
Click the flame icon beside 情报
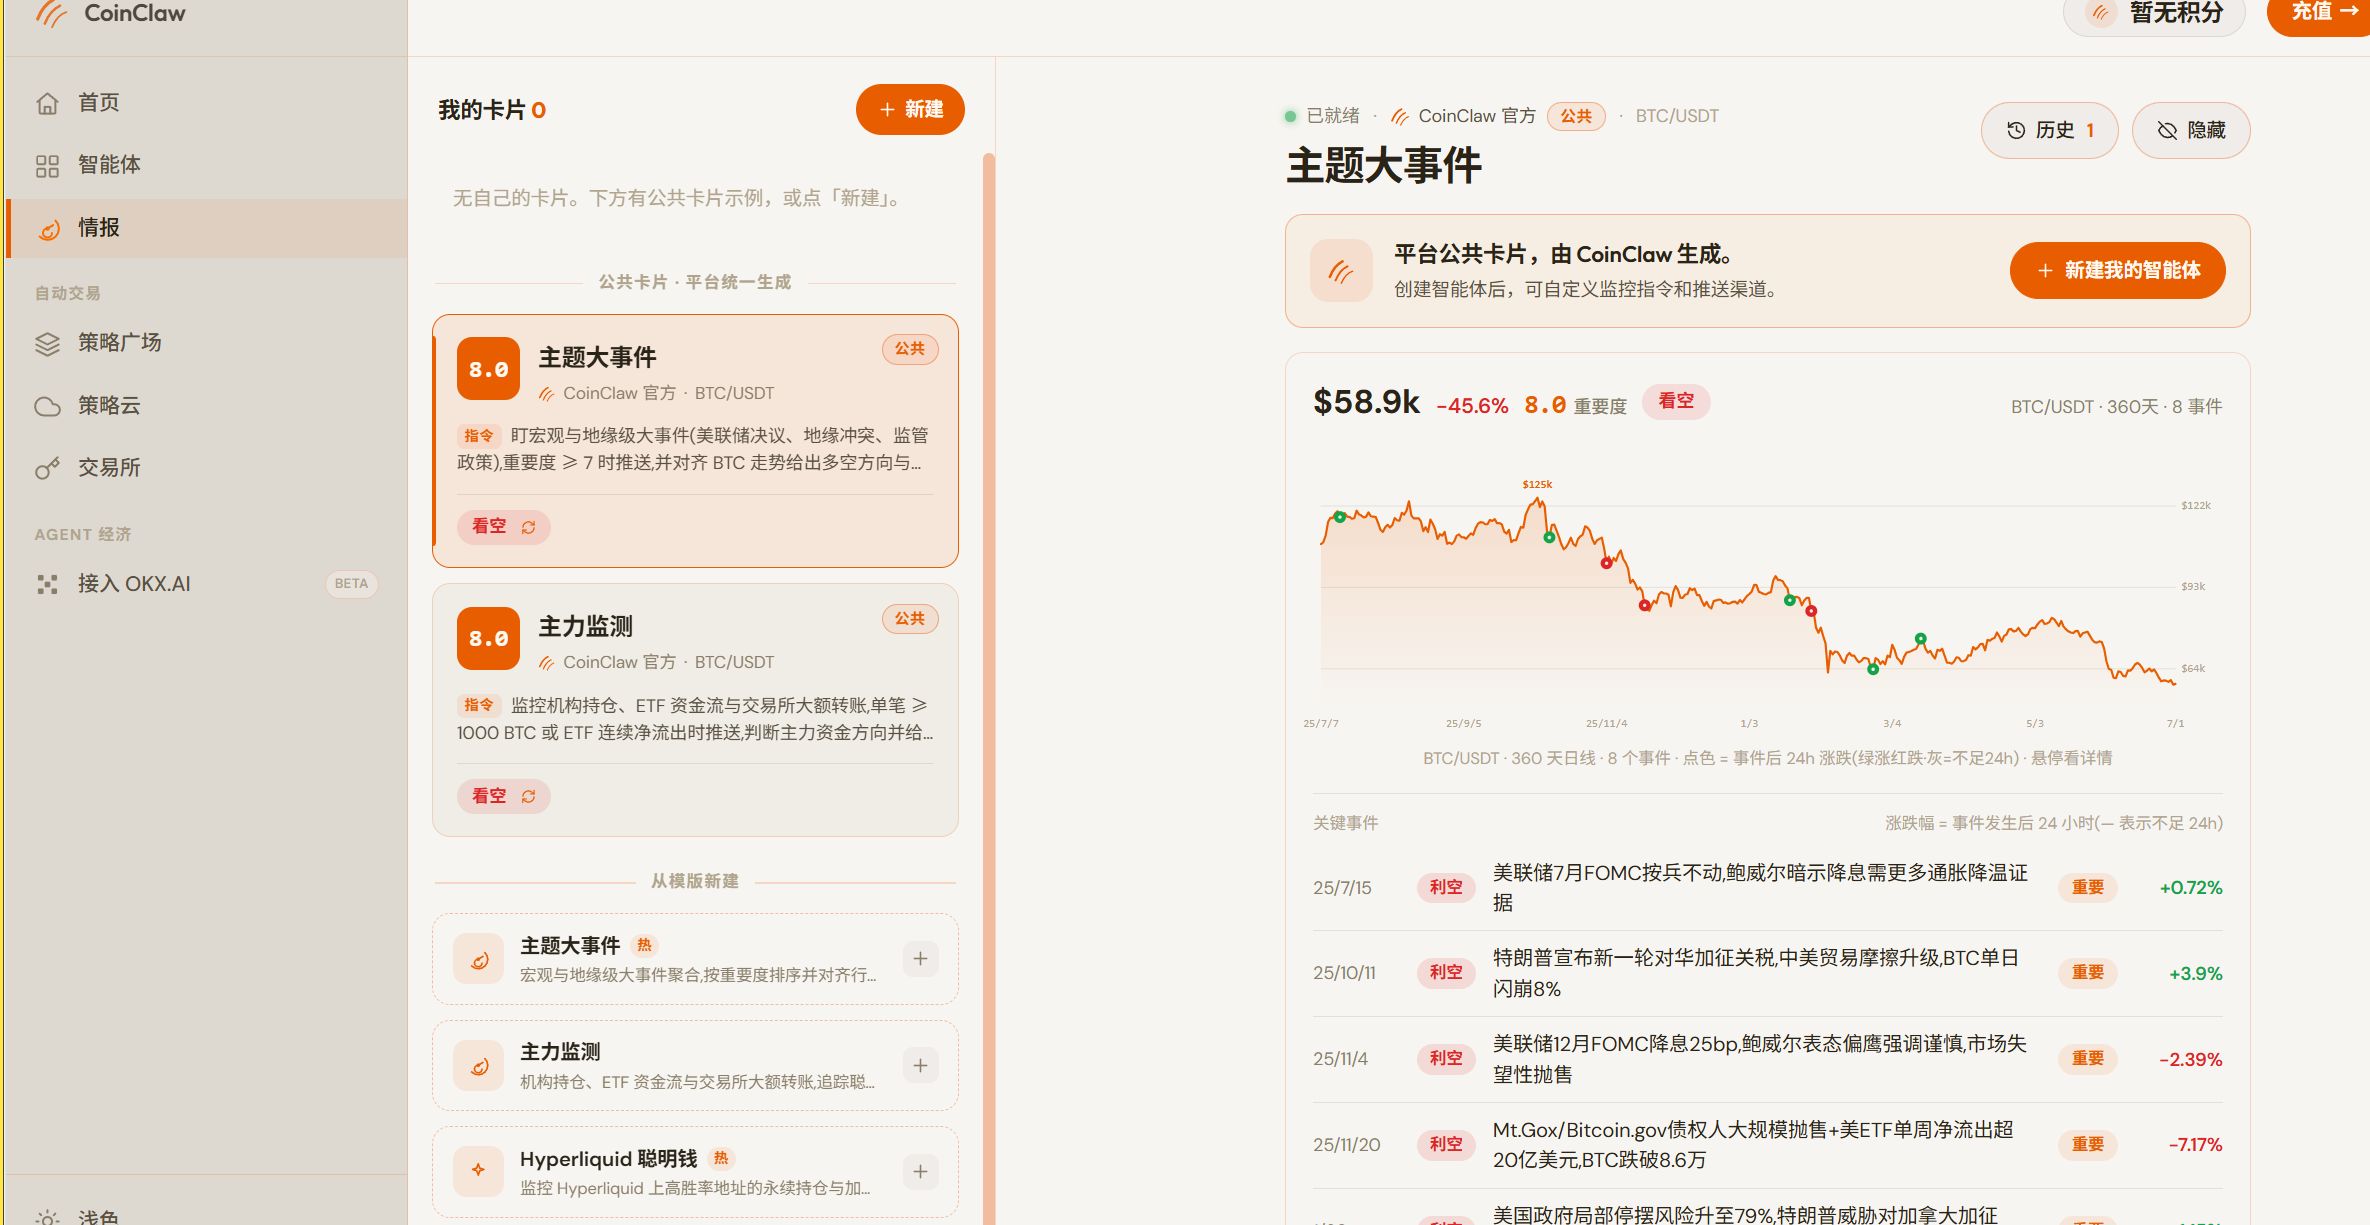(49, 230)
